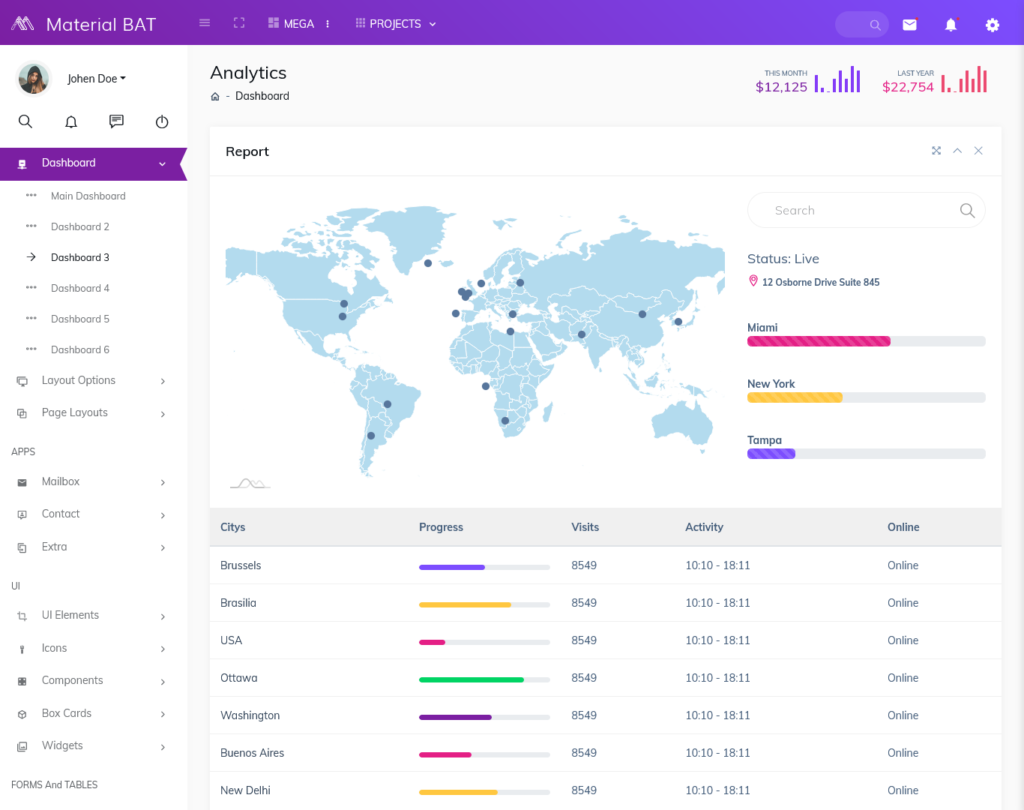The image size is (1024, 810).
Task: Open the Johen Doe profile dropdown
Action: point(93,78)
